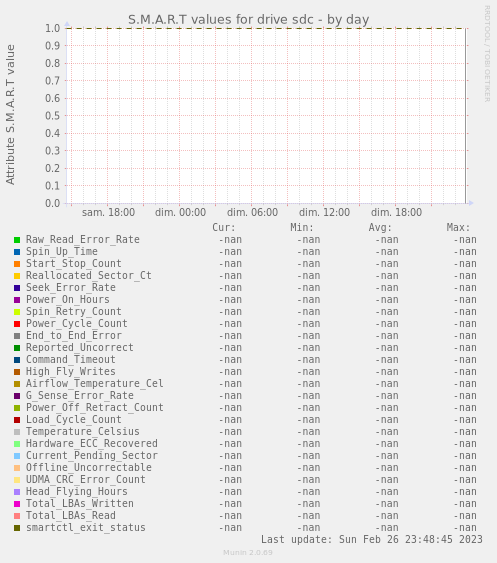Screen dimensions: 497x563
Task: Click the Spin_Retry_Count legend label
Action: [74, 312]
